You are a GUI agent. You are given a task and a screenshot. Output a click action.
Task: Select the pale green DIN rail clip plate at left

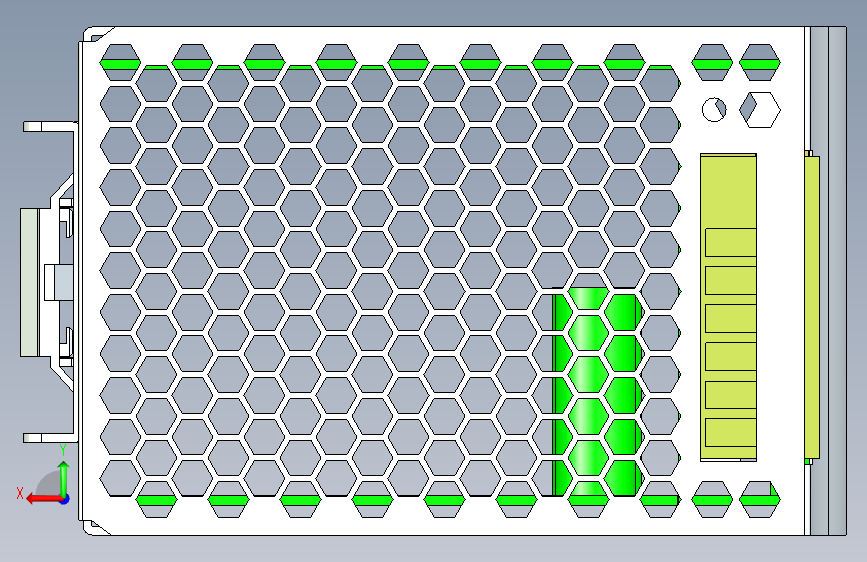pyautogui.click(x=29, y=282)
